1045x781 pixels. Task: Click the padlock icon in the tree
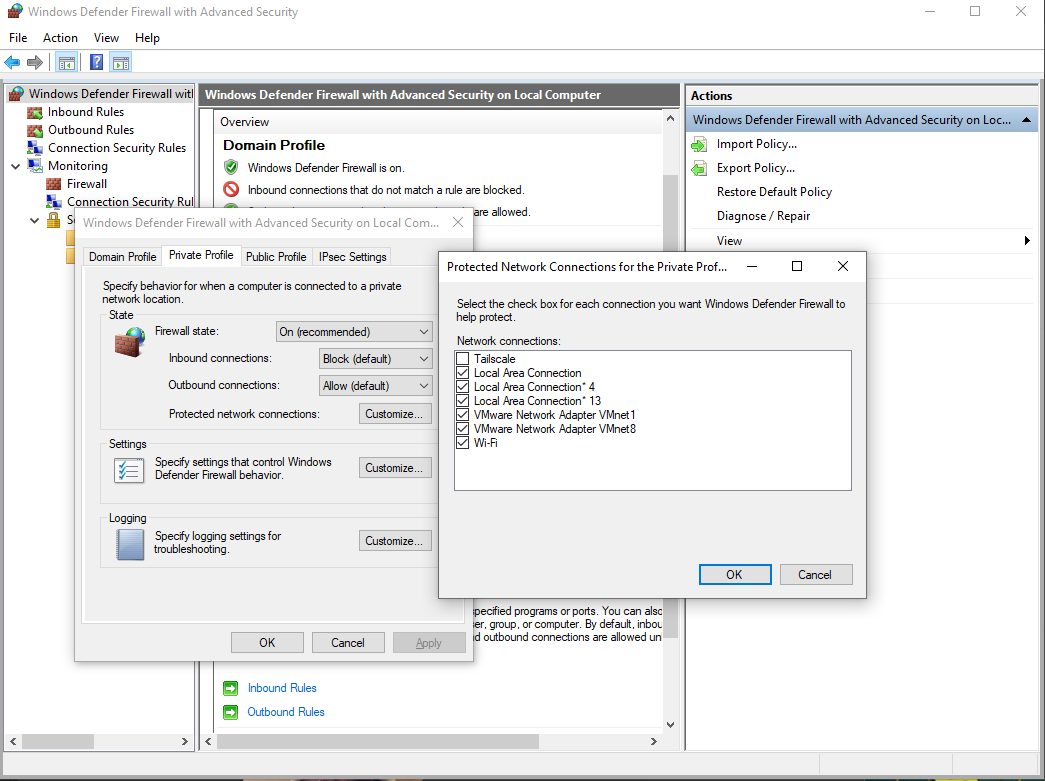pyautogui.click(x=53, y=220)
